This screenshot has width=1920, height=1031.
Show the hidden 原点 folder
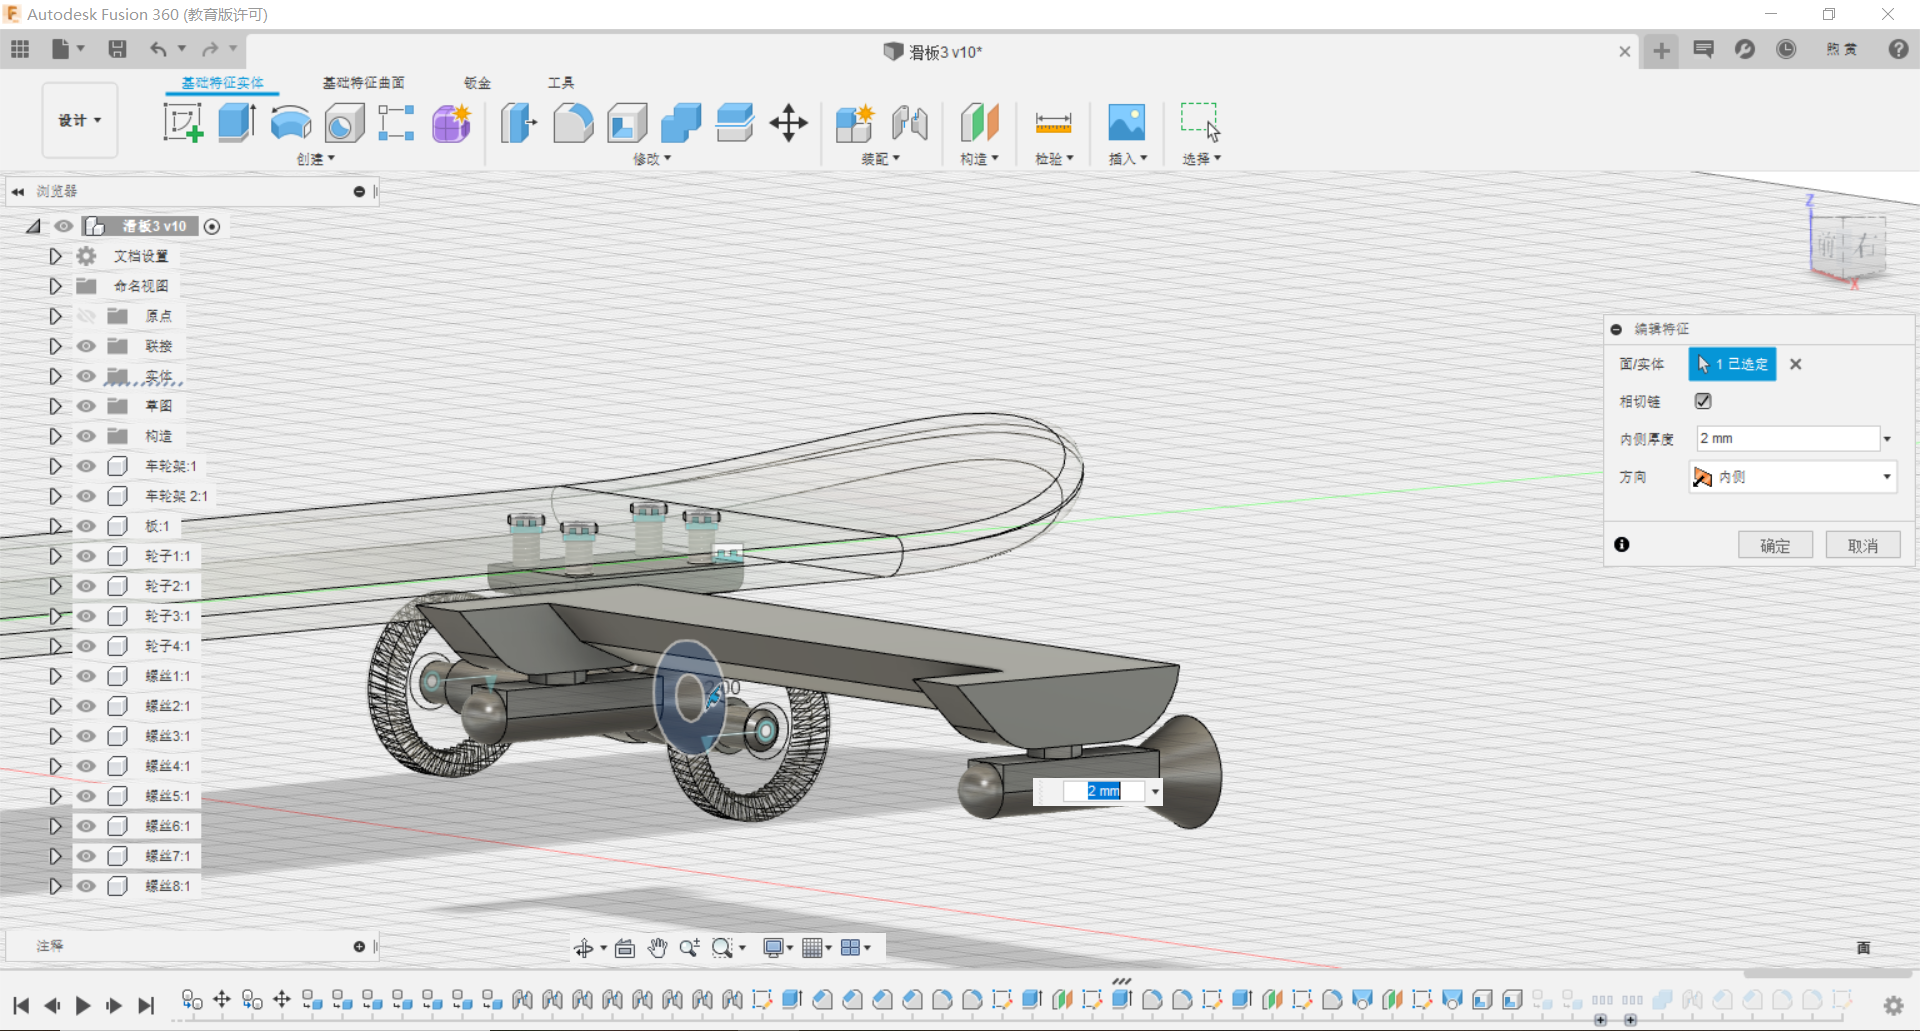[87, 316]
